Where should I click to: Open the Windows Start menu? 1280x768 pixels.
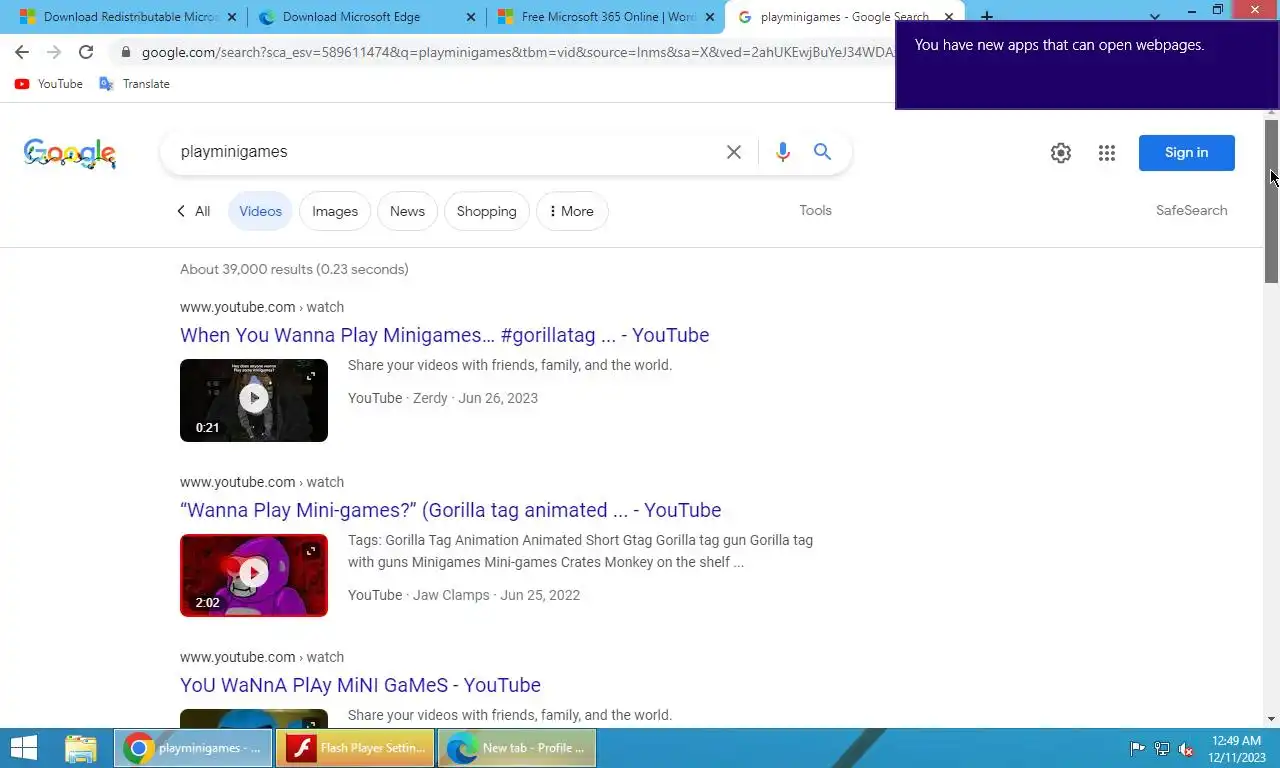(x=24, y=748)
